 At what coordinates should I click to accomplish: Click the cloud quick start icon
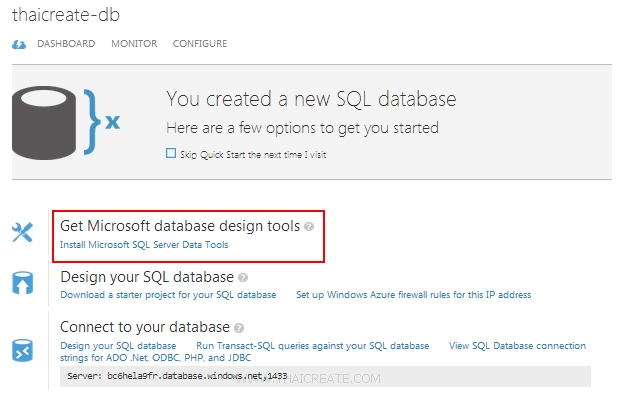[19, 44]
